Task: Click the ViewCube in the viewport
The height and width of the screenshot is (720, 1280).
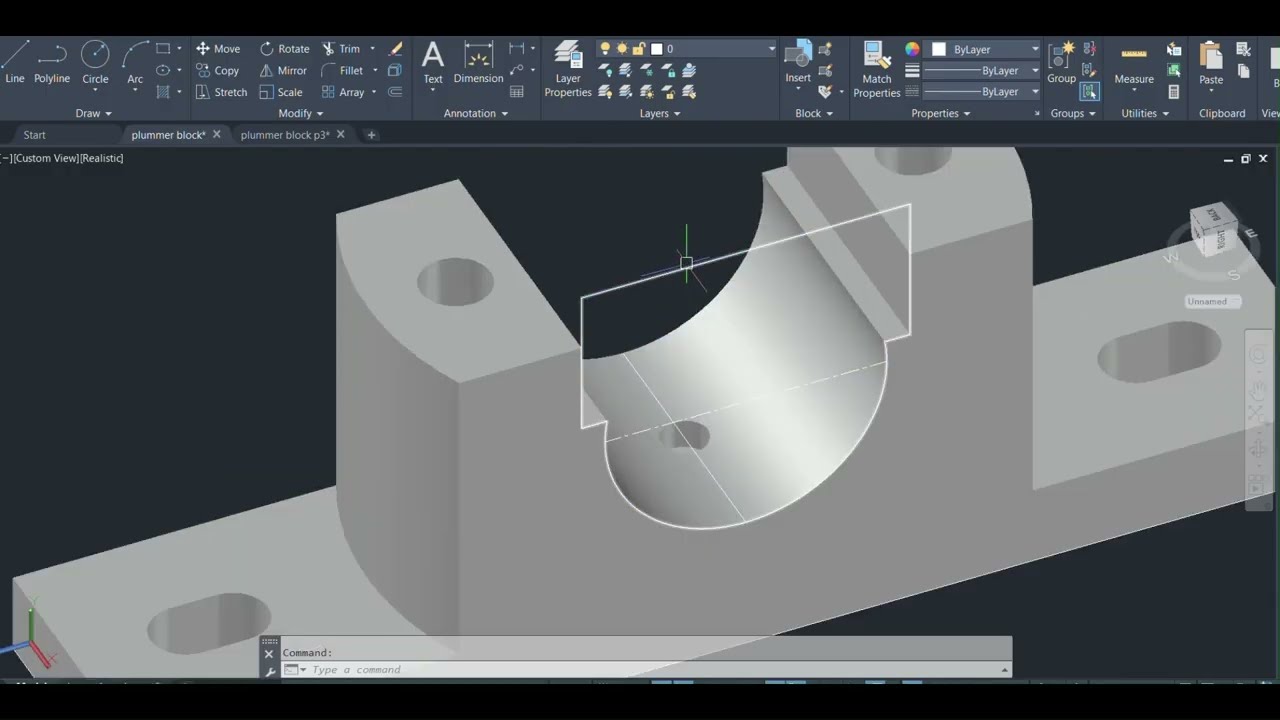Action: [x=1215, y=230]
